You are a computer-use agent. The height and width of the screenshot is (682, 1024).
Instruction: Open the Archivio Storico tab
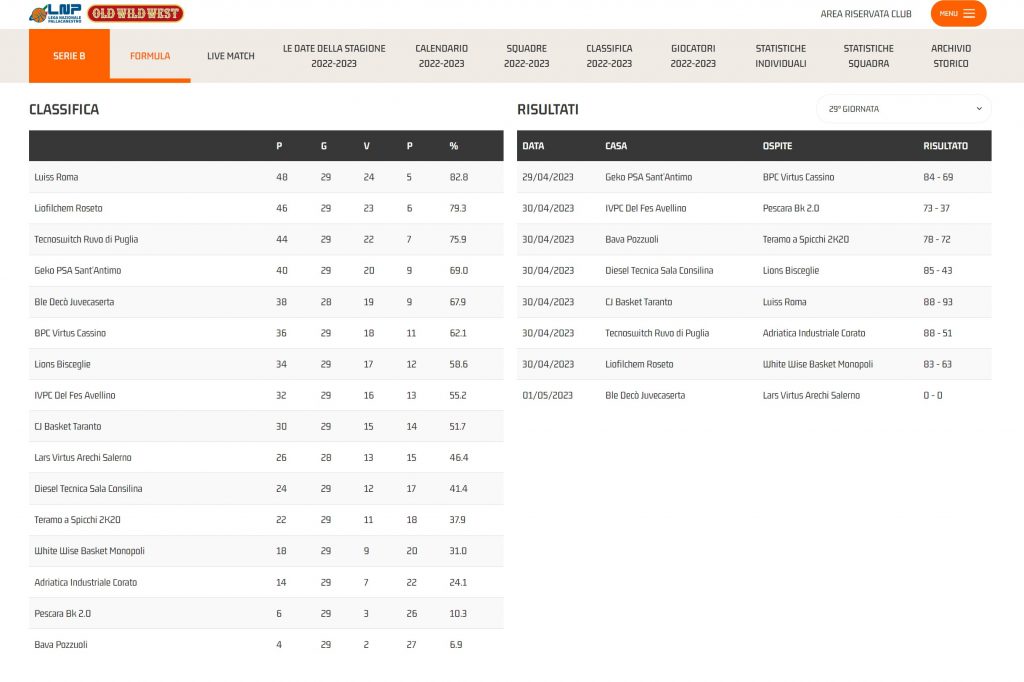coord(951,56)
